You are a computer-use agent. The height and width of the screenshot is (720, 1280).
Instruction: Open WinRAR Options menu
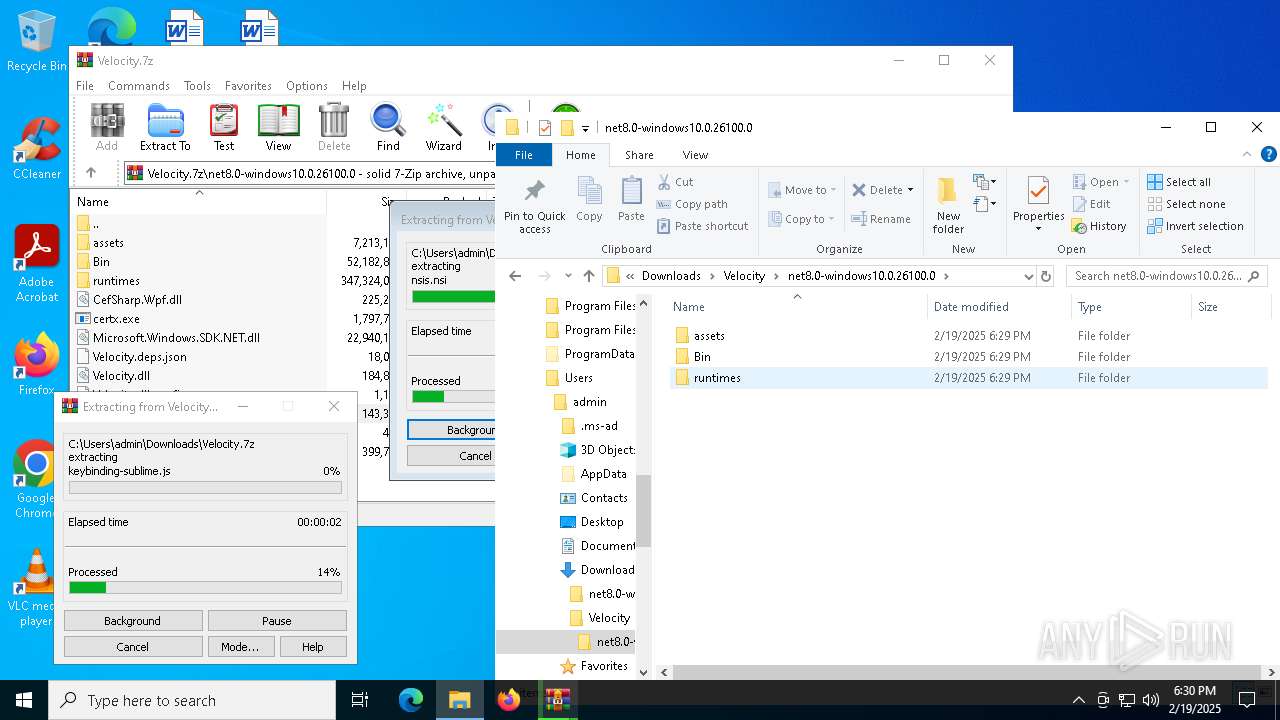pos(307,86)
